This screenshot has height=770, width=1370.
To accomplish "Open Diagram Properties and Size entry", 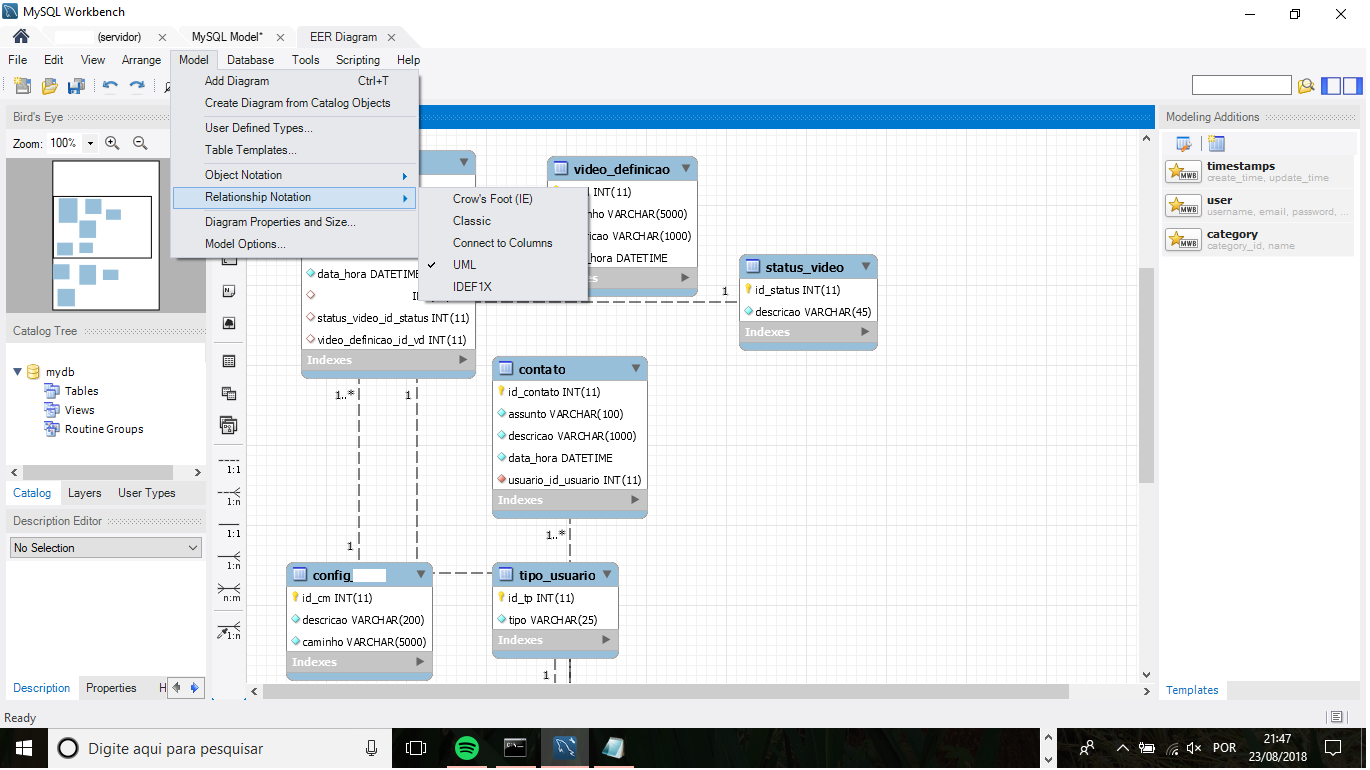I will click(294, 222).
